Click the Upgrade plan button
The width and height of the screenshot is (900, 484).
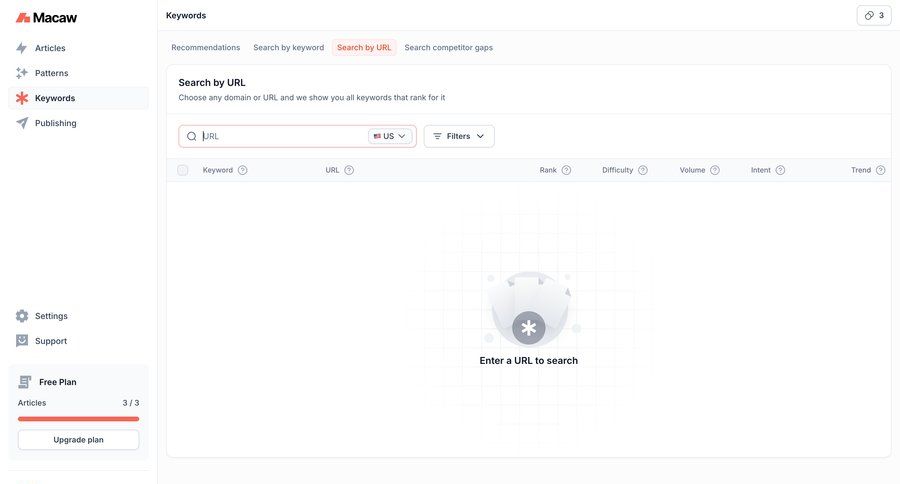click(78, 439)
